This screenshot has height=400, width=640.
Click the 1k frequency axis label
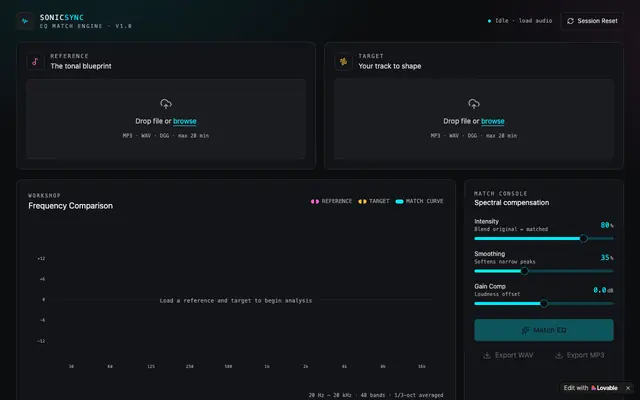pyautogui.click(x=267, y=367)
